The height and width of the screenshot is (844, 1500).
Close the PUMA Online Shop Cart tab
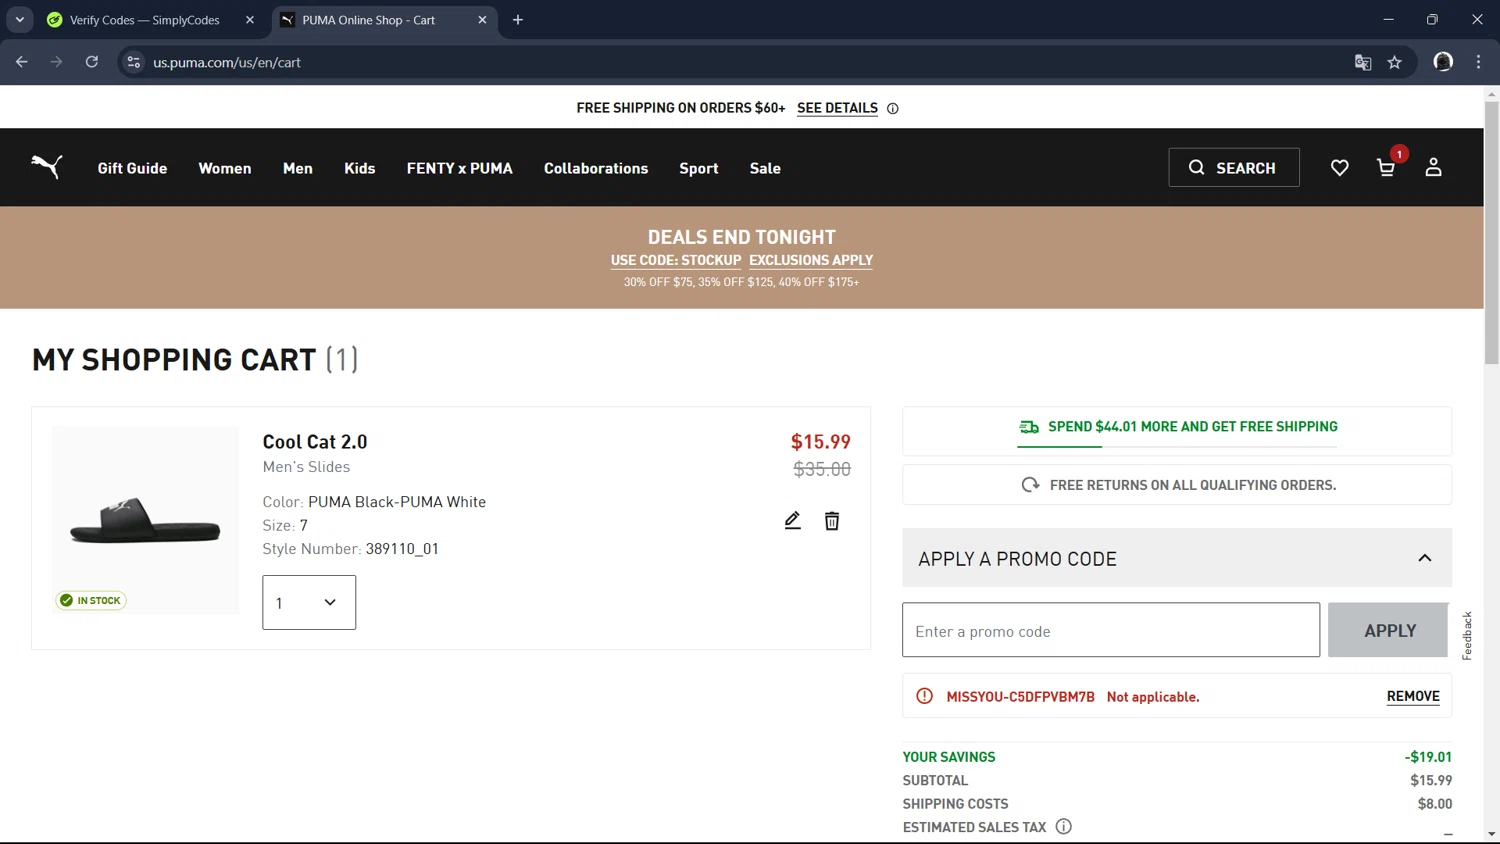(482, 20)
